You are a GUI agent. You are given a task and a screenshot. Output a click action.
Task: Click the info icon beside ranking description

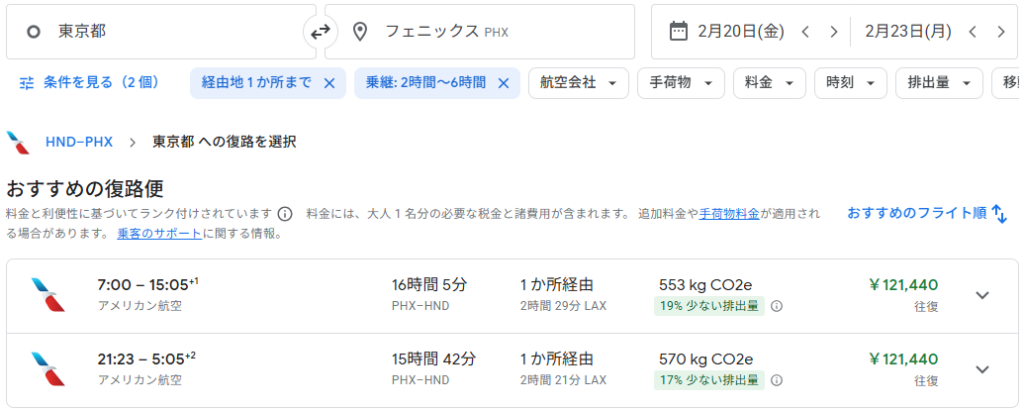click(285, 214)
